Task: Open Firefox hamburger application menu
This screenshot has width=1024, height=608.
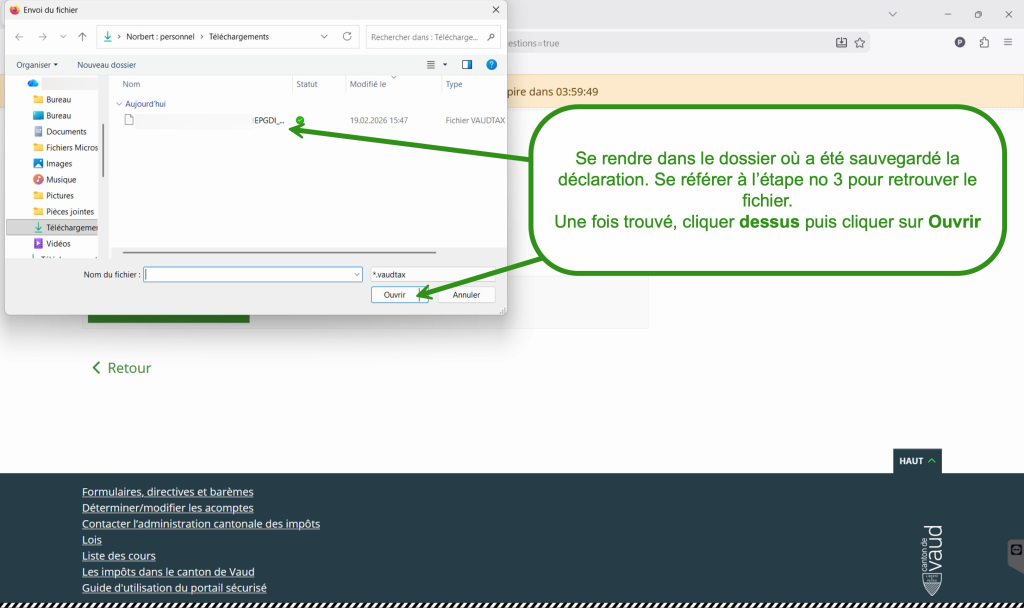Action: click(1008, 42)
